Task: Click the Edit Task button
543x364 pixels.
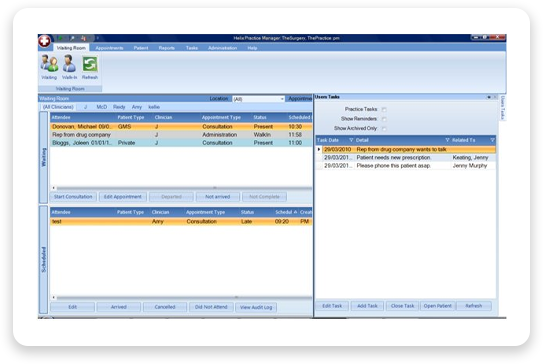Action: click(x=332, y=306)
